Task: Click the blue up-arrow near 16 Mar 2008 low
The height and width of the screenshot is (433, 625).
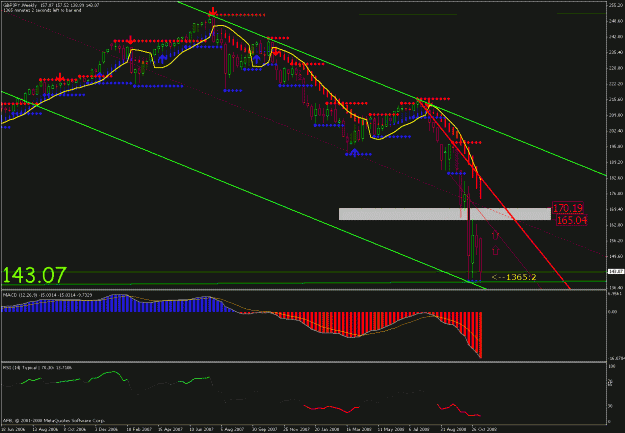Action: coord(354,152)
